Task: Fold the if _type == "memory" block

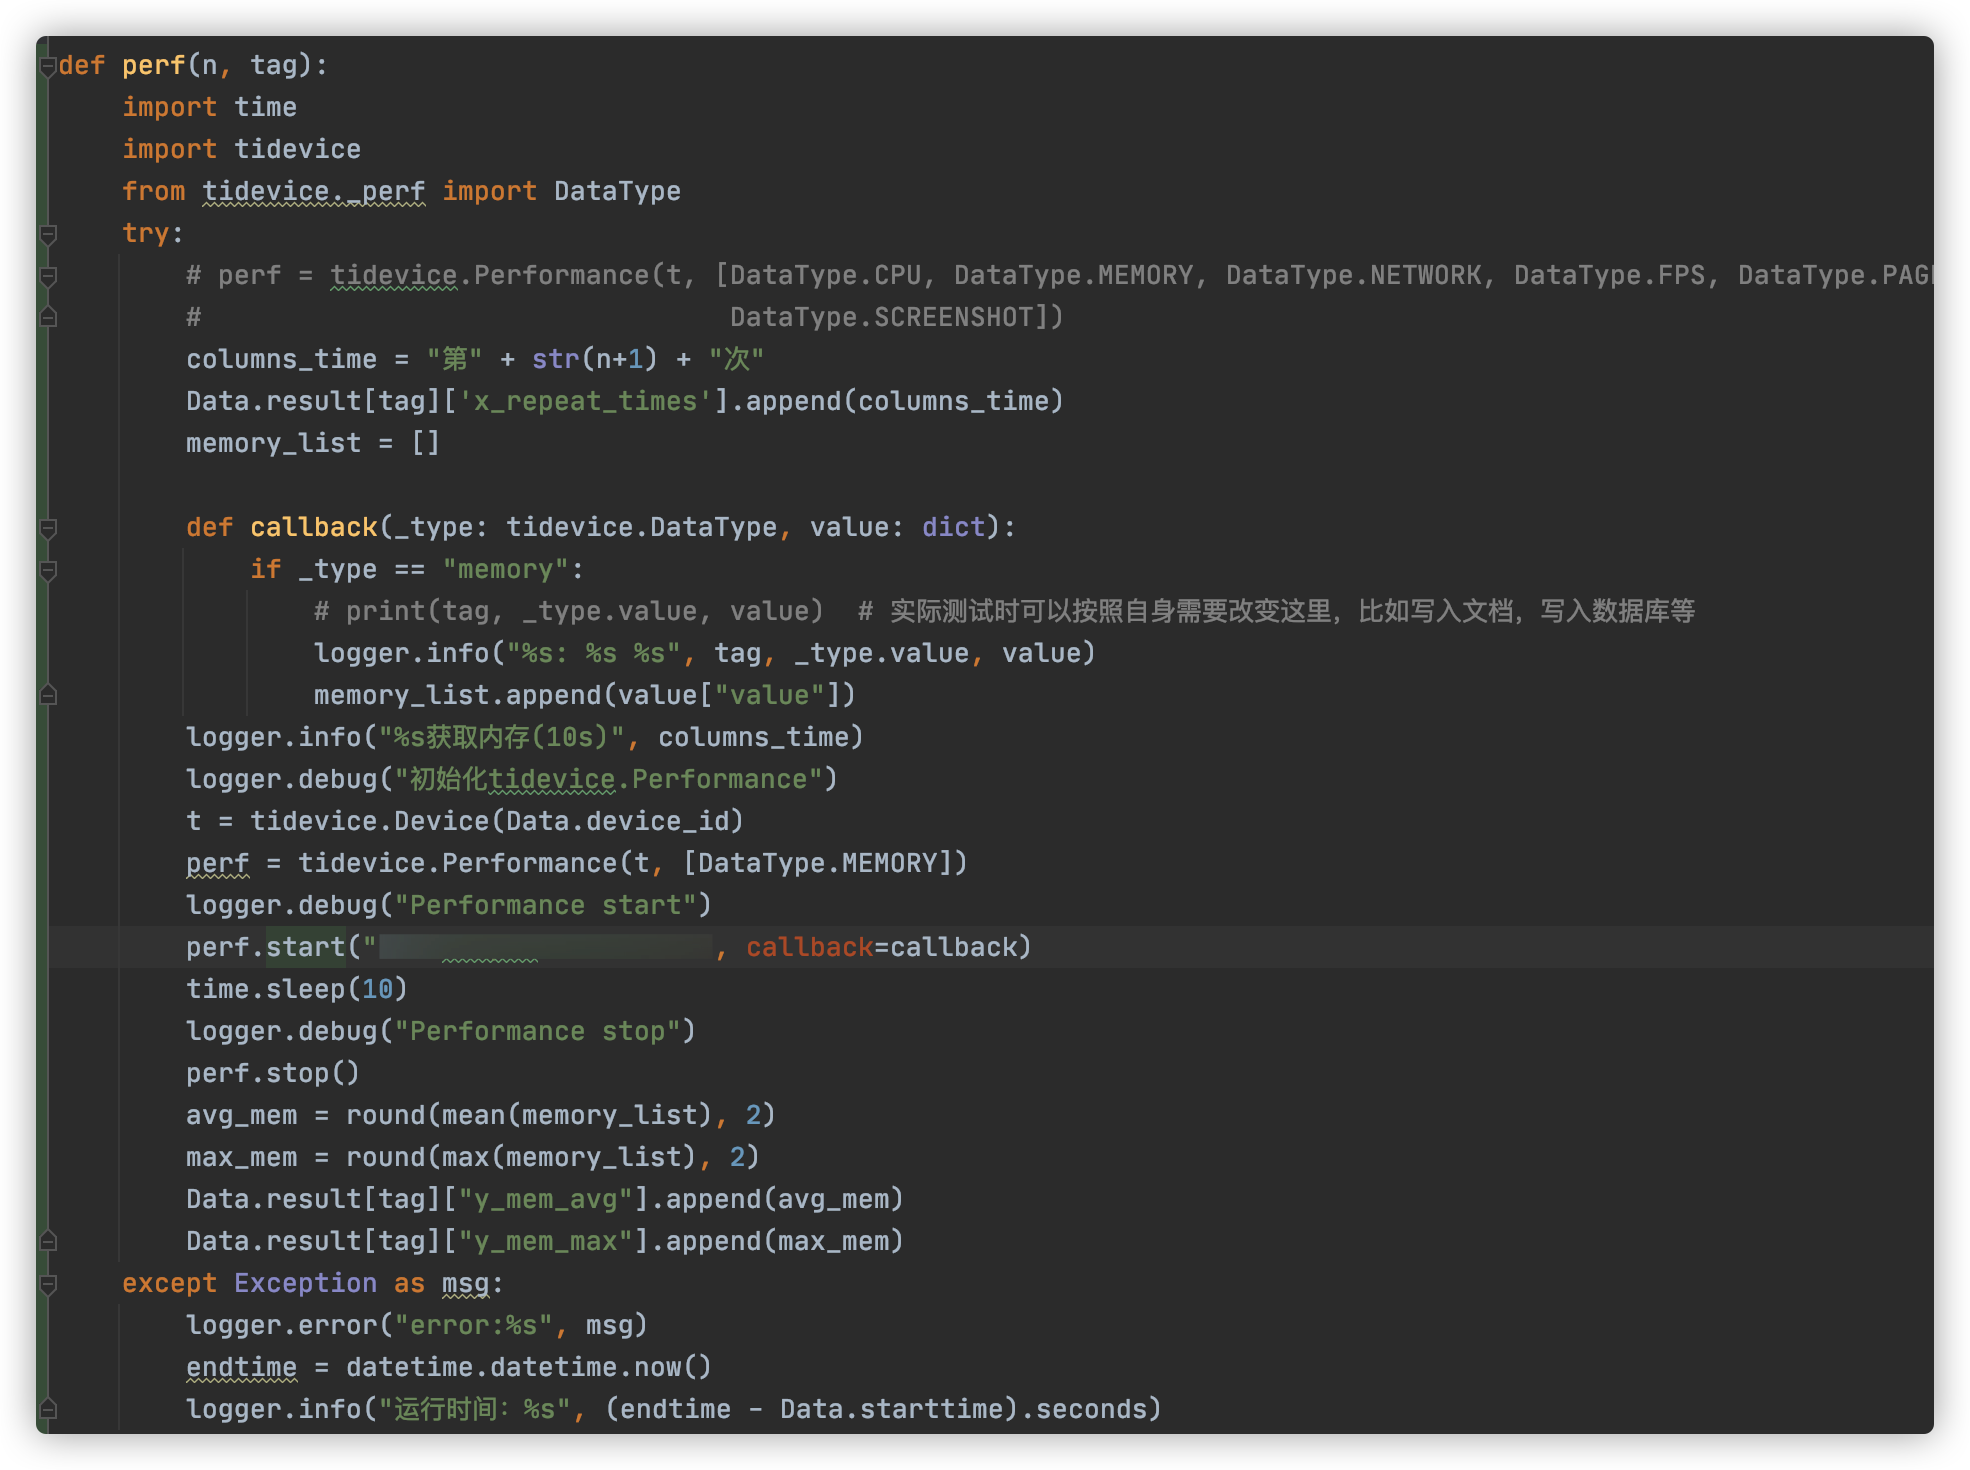Action: (48, 570)
